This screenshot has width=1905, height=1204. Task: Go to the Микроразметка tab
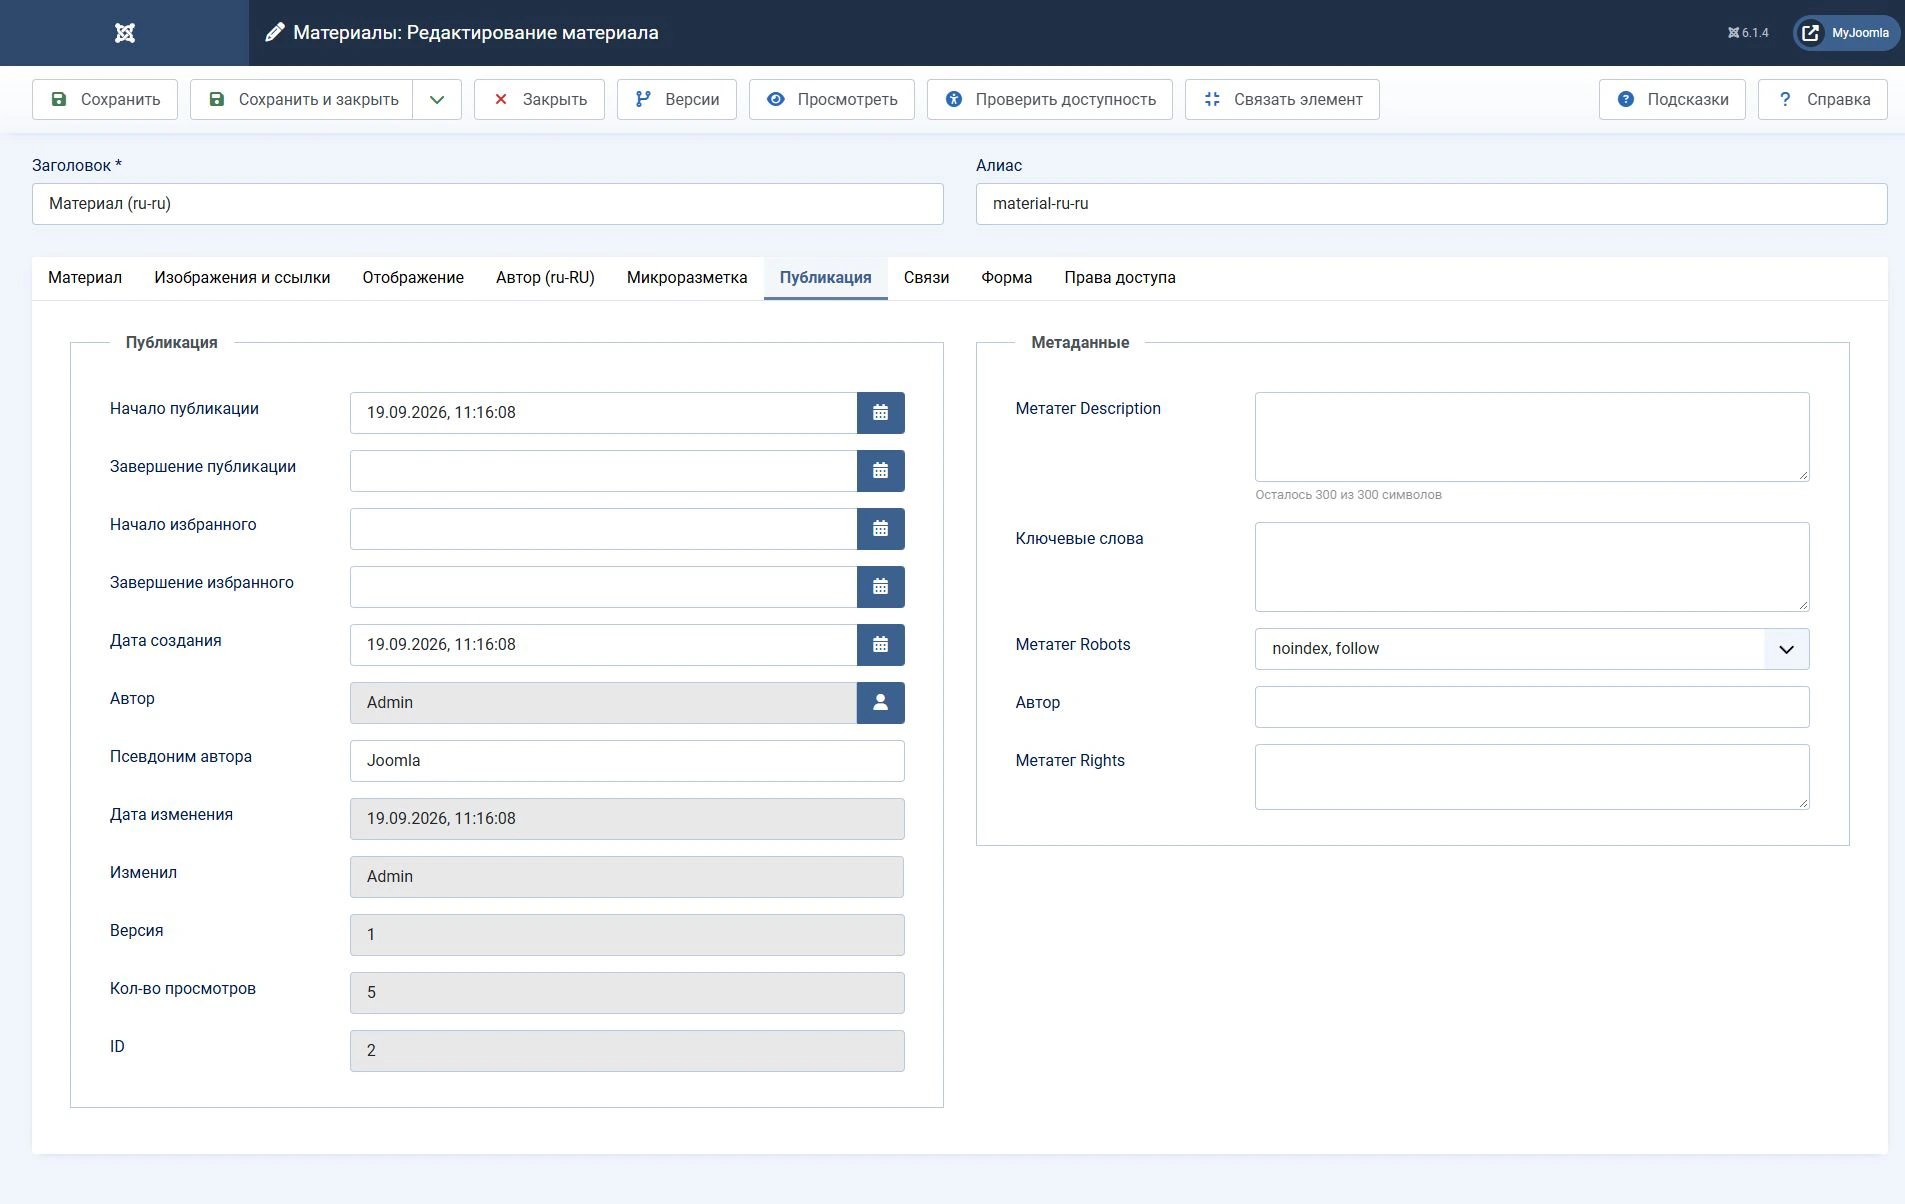(687, 278)
